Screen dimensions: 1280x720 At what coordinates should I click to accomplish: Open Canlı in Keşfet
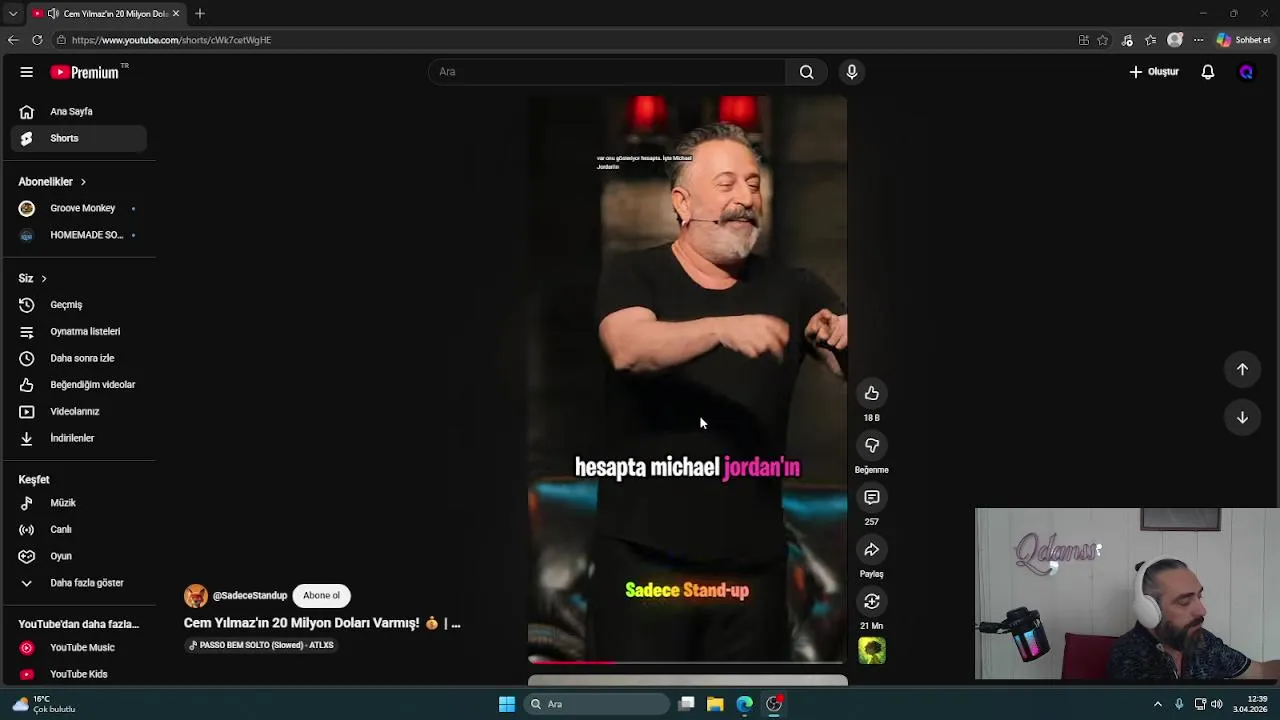tap(78, 530)
